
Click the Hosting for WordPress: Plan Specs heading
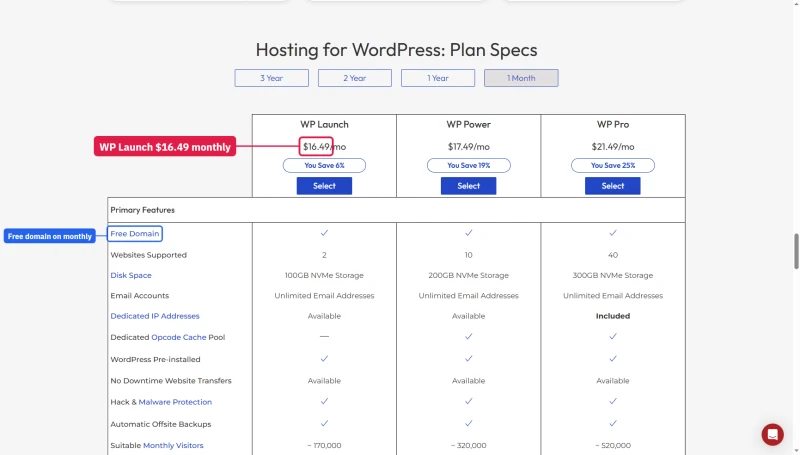tap(396, 50)
